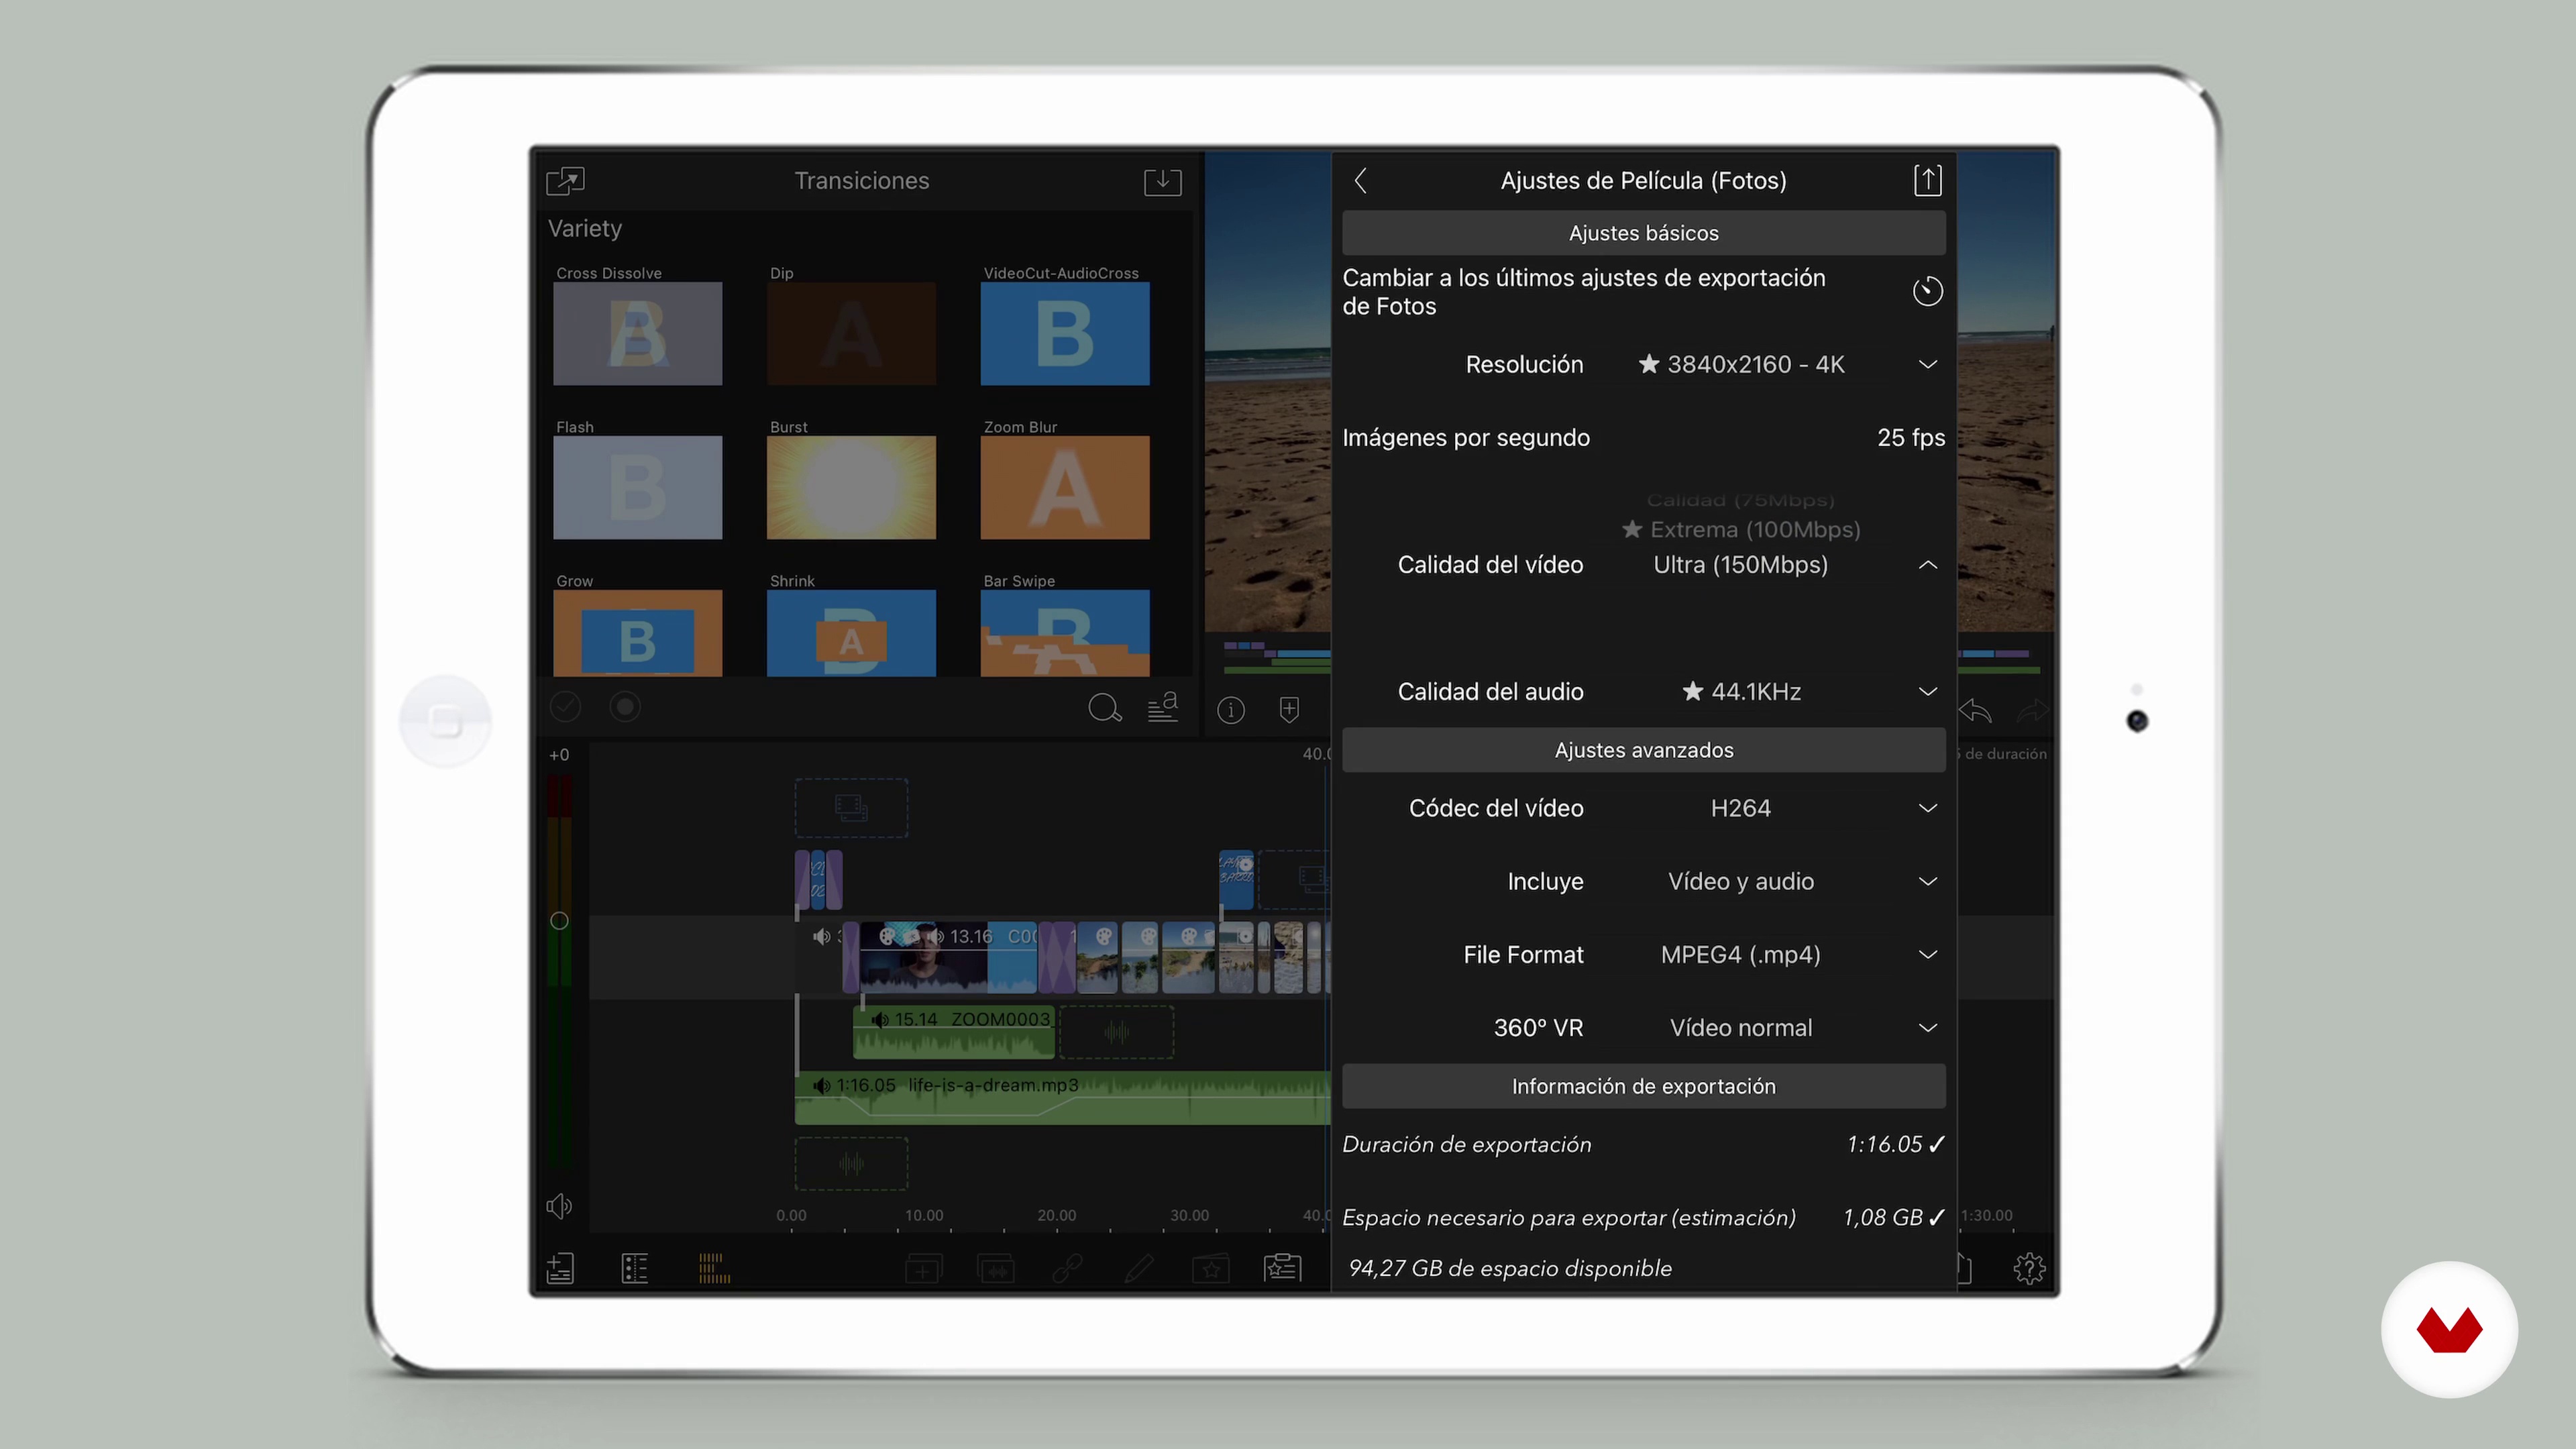Viewport: 2576px width, 1449px height.
Task: Tap the Vídeo y audio value
Action: (1740, 882)
